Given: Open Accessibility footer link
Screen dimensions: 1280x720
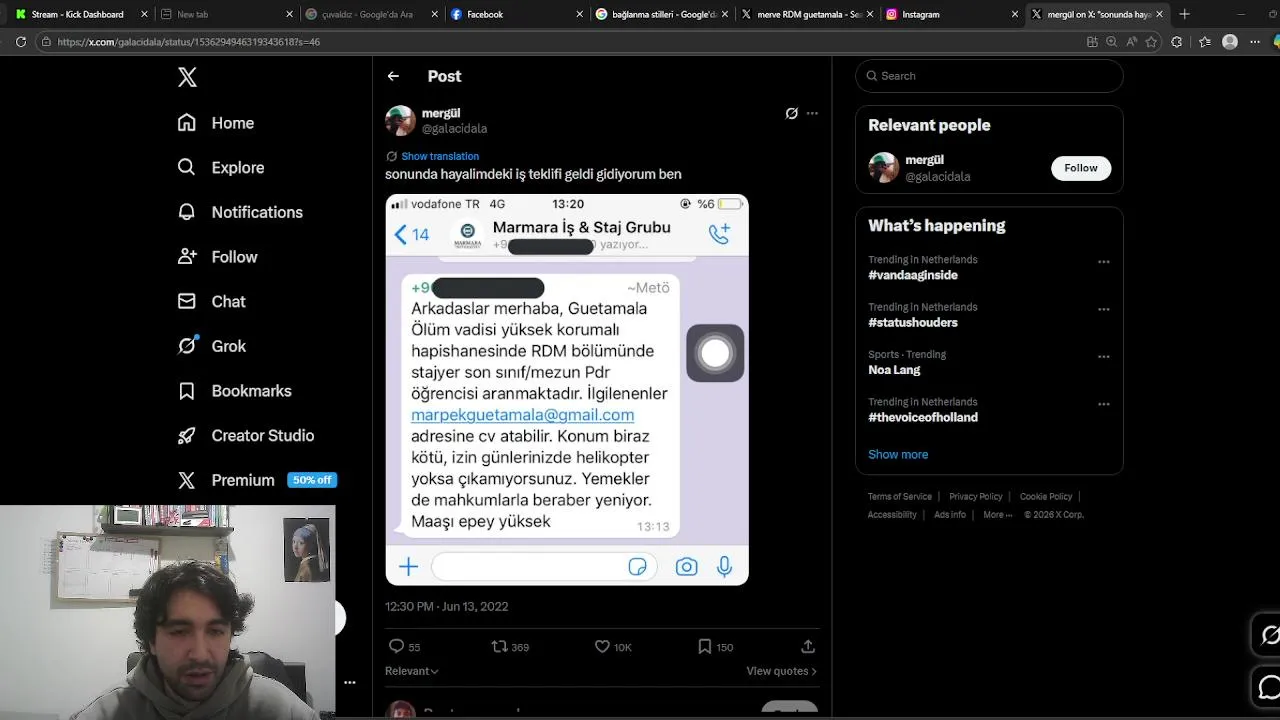Looking at the screenshot, I should coord(892,515).
